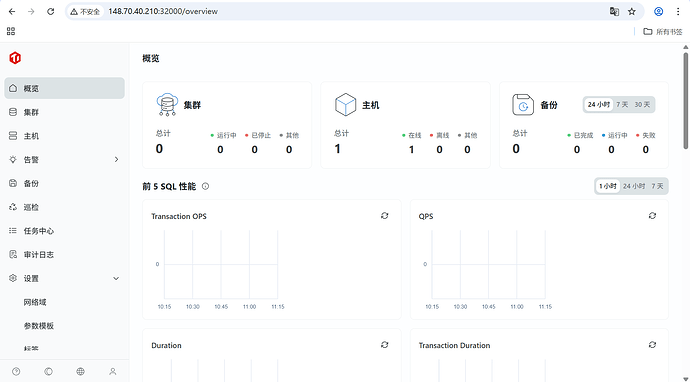The image size is (690, 382).
Task: Toggle the dark theme icon in sidebar footer
Action: coord(48,372)
